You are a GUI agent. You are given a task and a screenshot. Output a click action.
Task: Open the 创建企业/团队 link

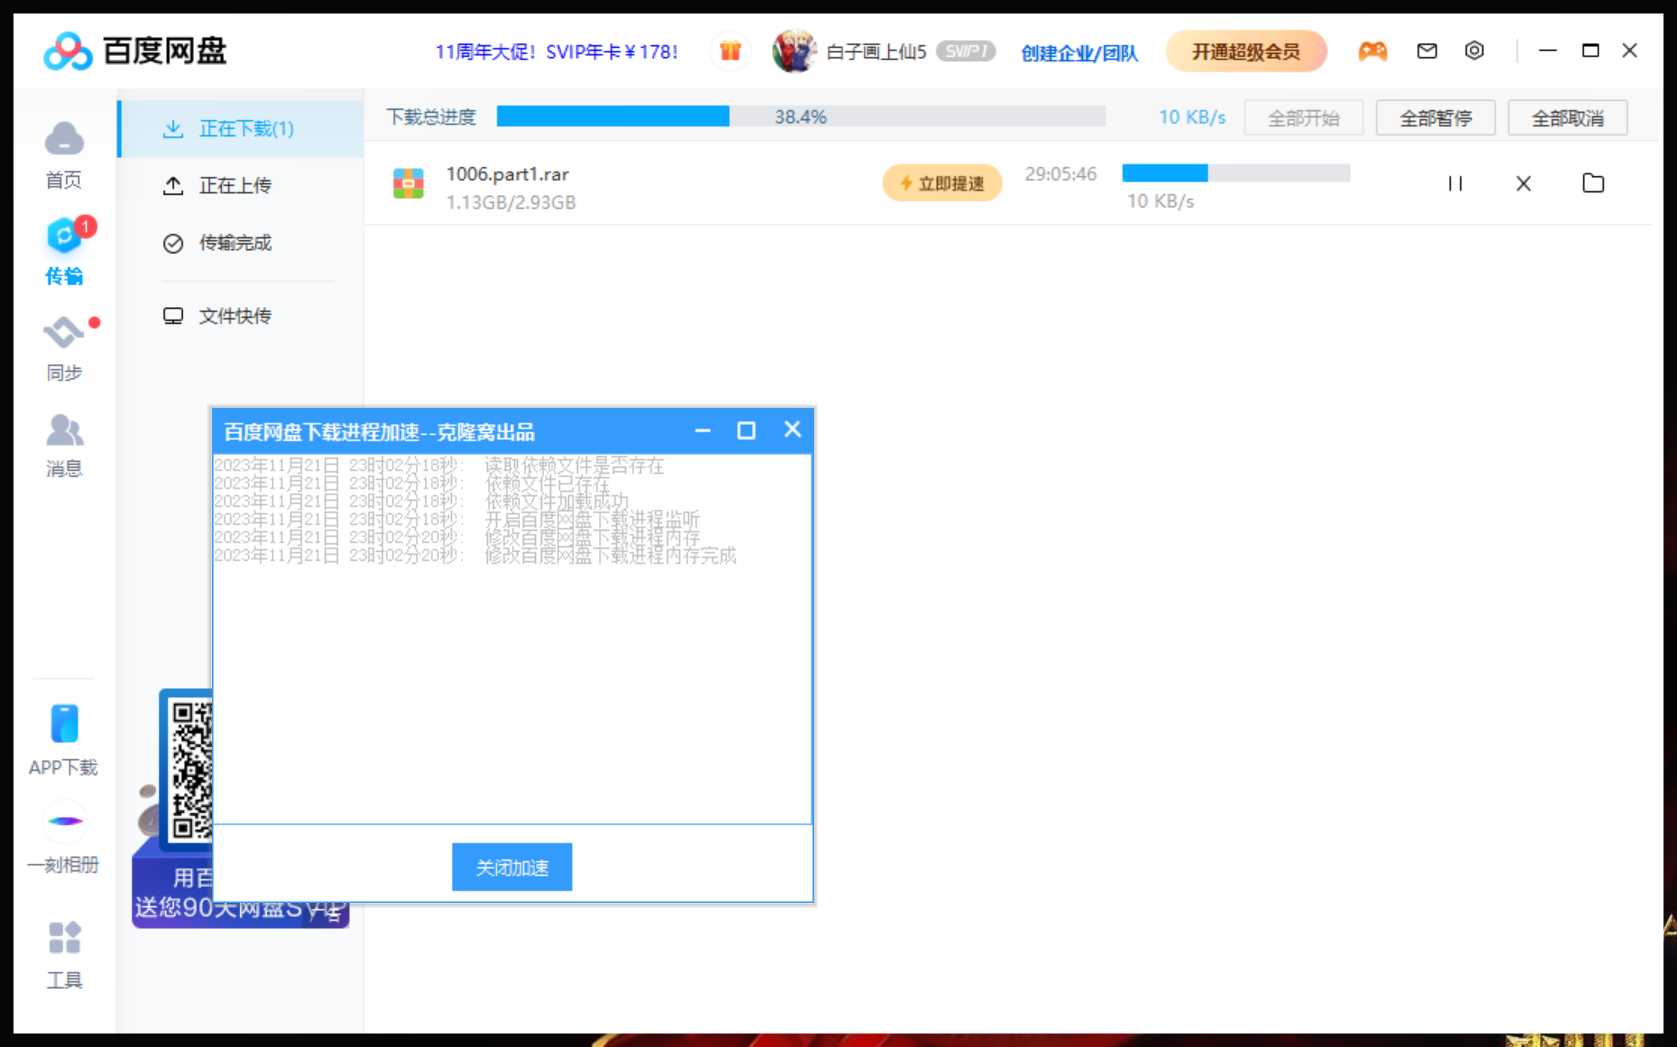click(1080, 53)
